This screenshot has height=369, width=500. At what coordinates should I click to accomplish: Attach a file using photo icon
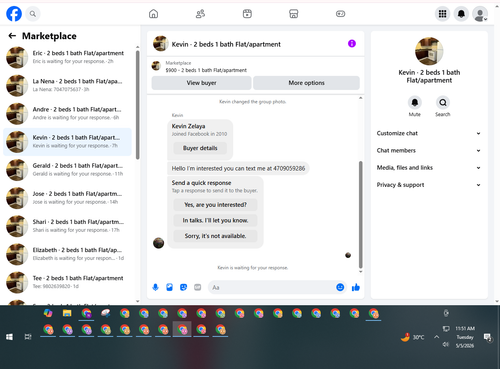point(169,287)
